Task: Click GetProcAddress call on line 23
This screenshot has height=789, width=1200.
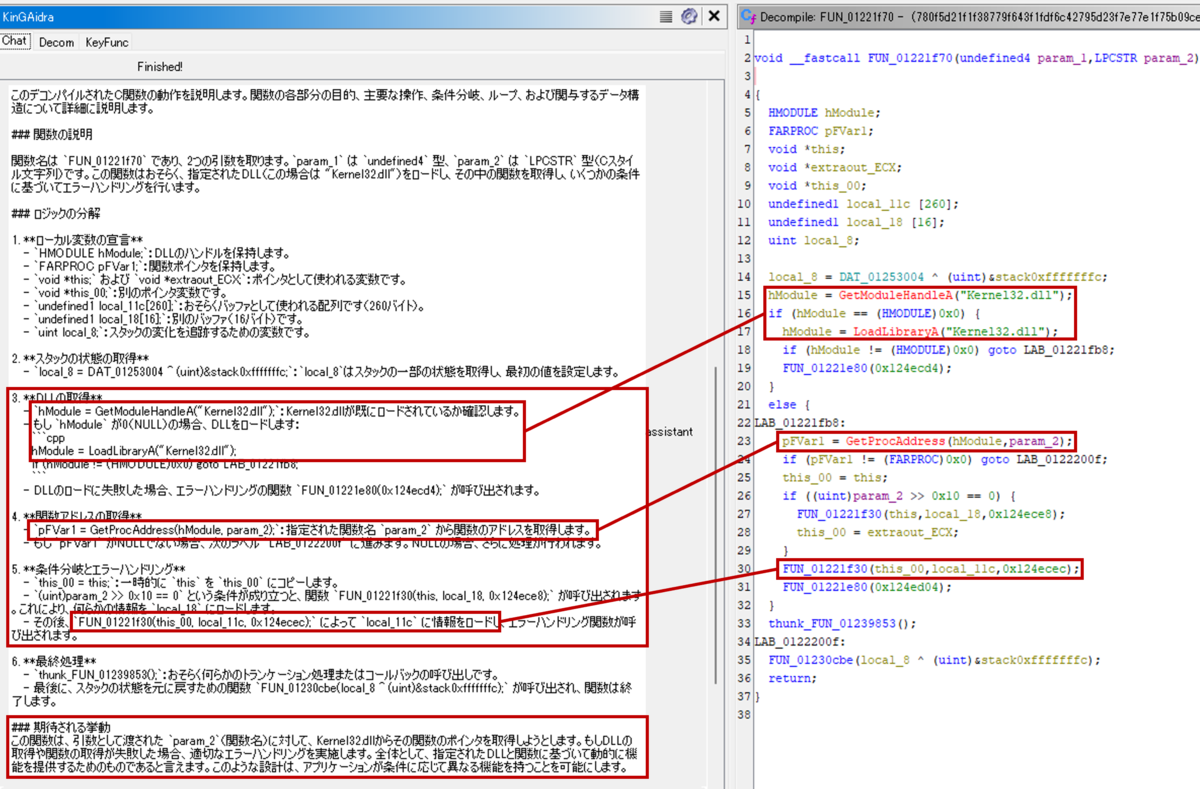Action: (x=957, y=441)
